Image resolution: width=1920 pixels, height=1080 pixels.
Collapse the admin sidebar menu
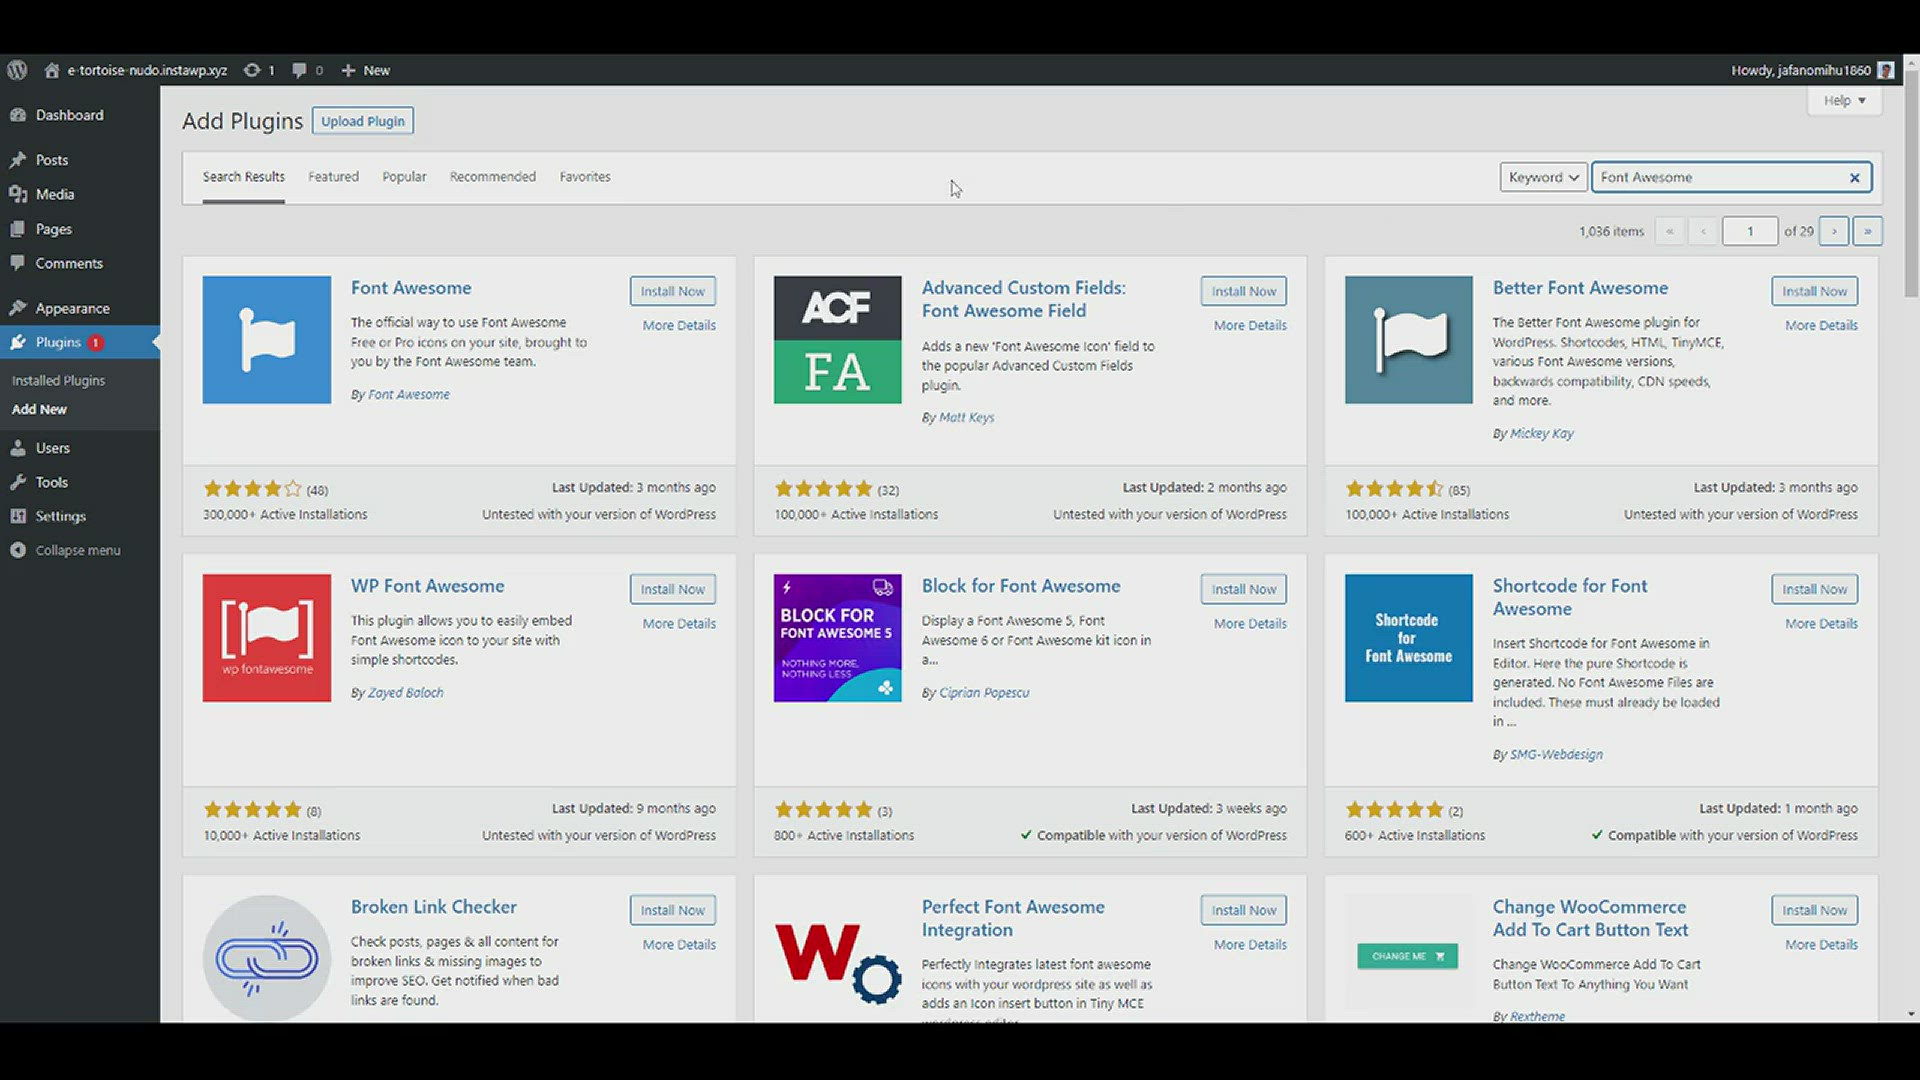(80, 550)
